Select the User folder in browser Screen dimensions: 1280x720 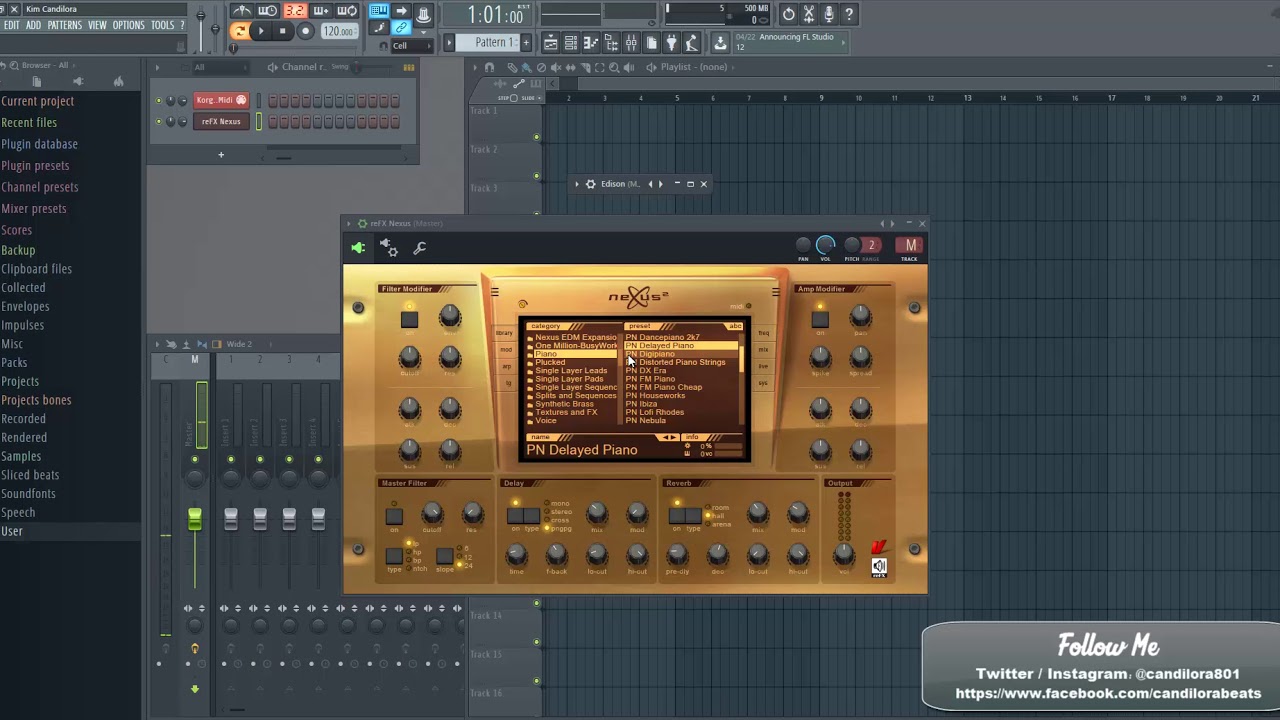coord(70,531)
